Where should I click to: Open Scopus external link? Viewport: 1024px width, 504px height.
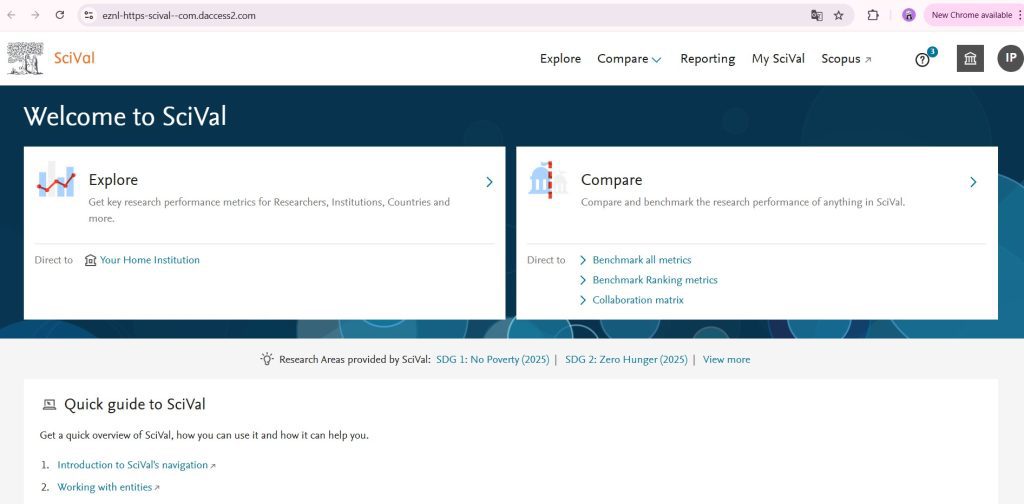[846, 59]
